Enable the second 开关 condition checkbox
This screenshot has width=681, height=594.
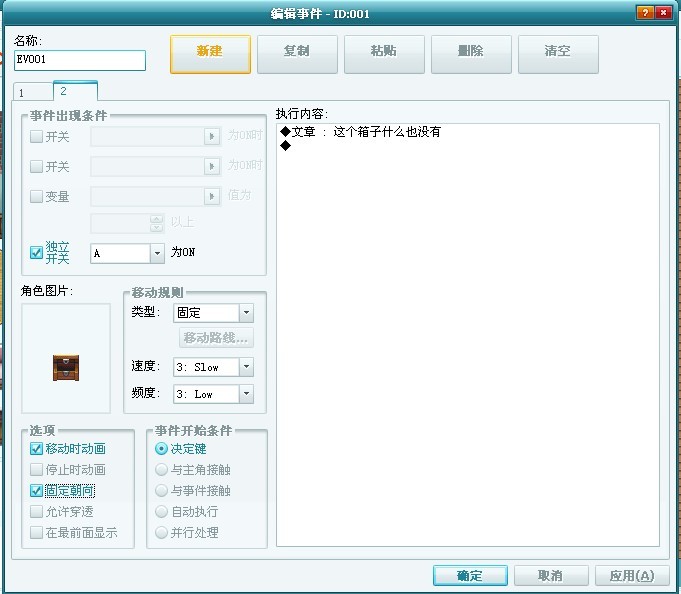(36, 166)
